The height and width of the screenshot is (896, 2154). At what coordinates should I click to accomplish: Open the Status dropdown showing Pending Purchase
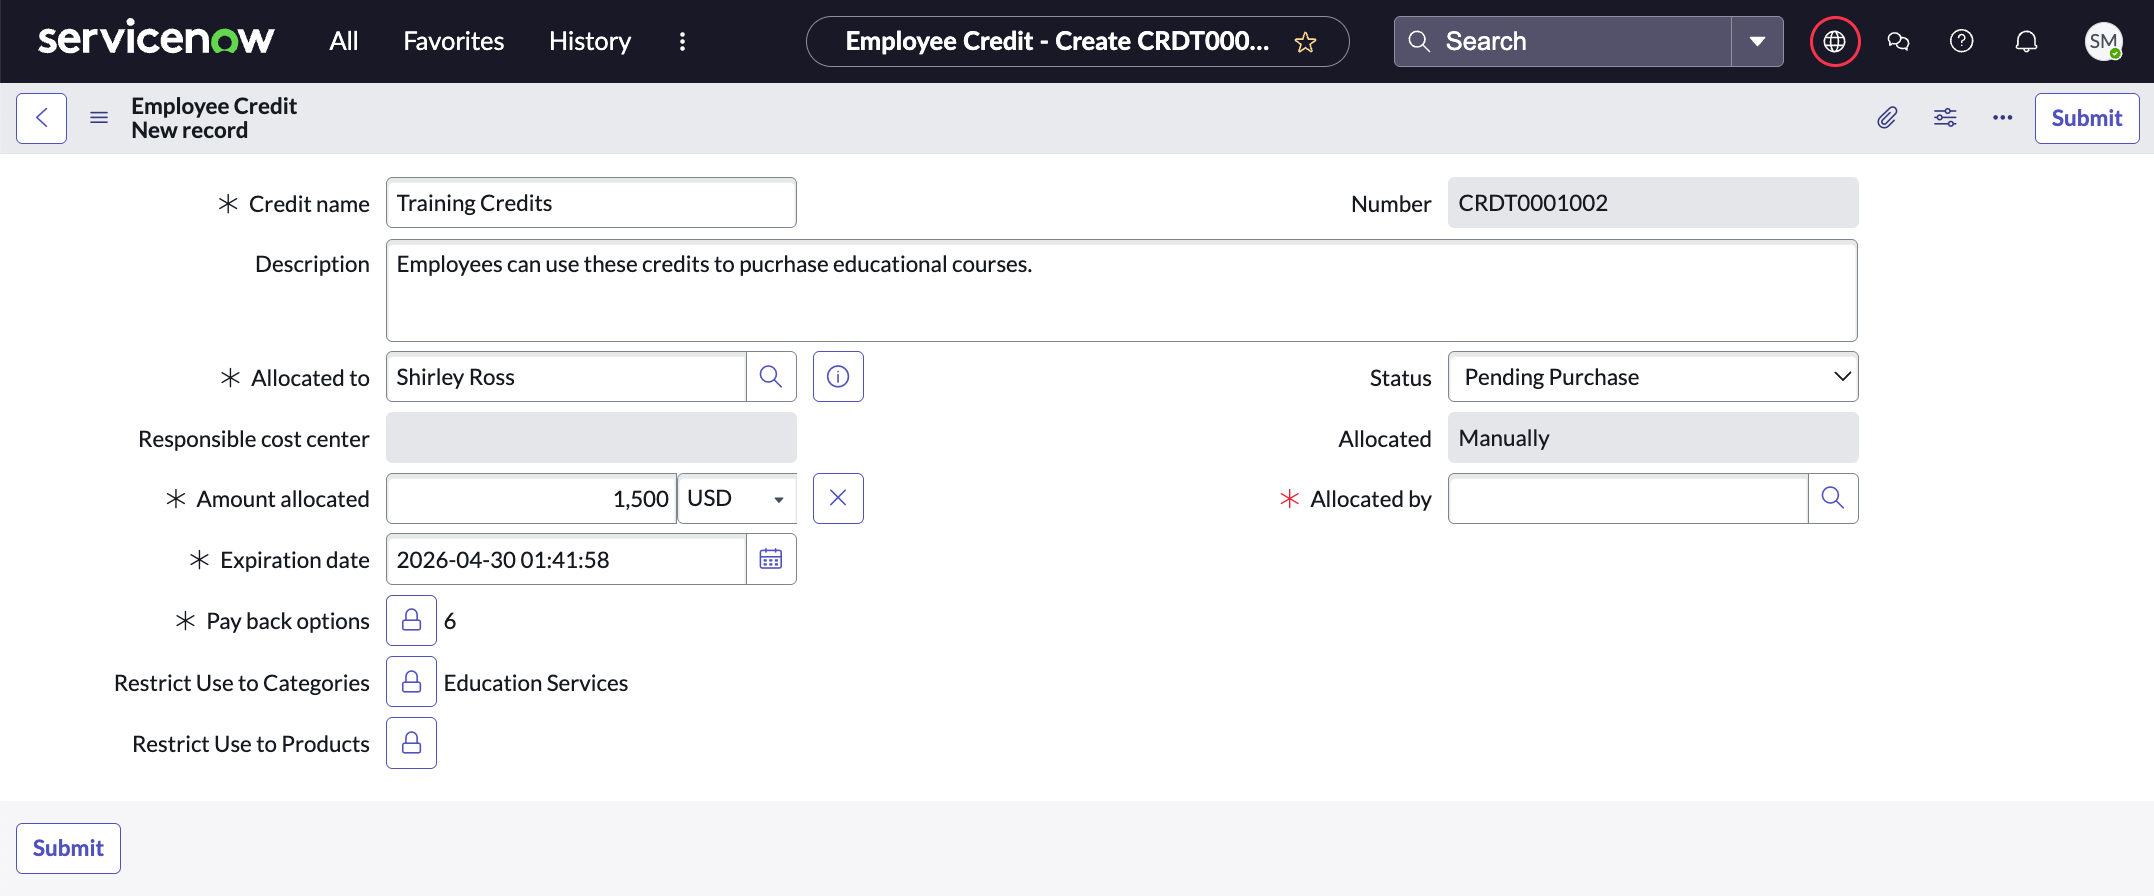tap(1653, 377)
